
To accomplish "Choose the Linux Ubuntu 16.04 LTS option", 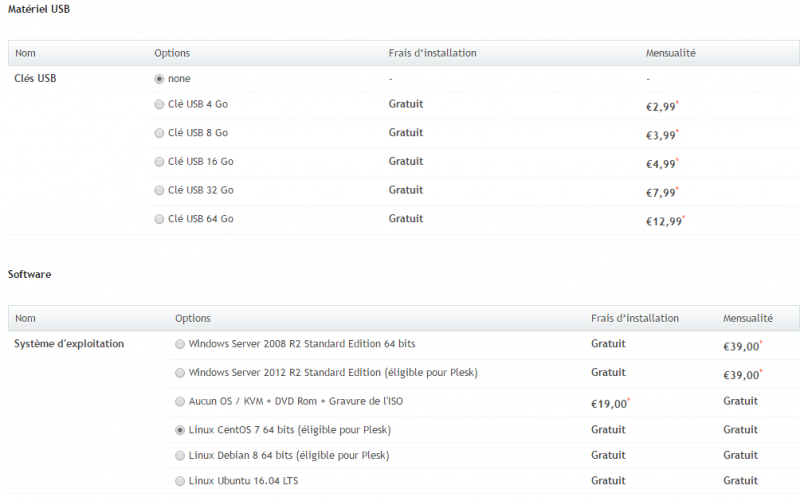I will [x=180, y=481].
